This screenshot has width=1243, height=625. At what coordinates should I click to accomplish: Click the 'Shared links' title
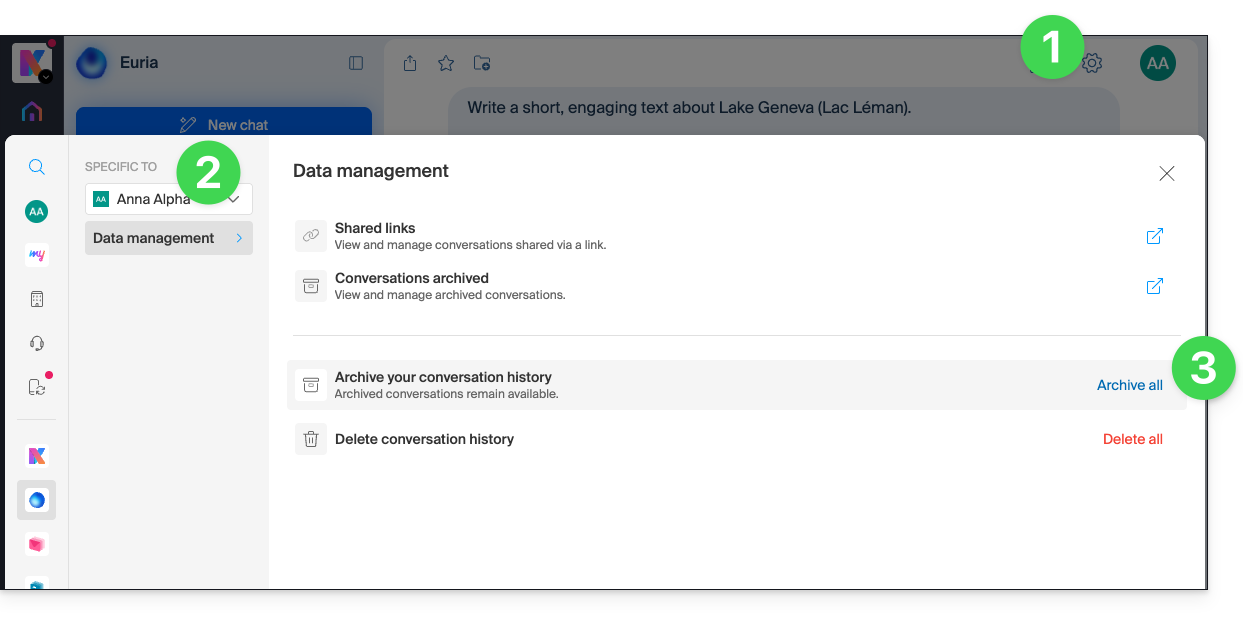[375, 228]
